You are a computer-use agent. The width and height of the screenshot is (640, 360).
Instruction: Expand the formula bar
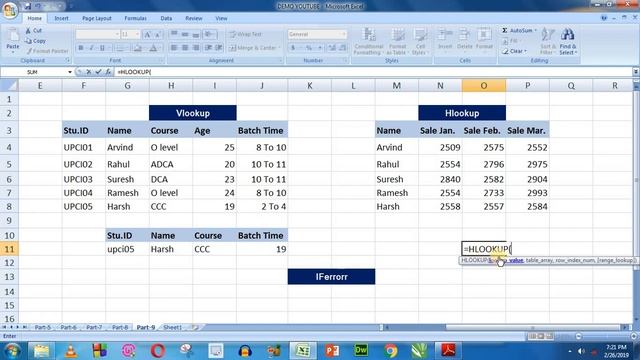(636, 72)
